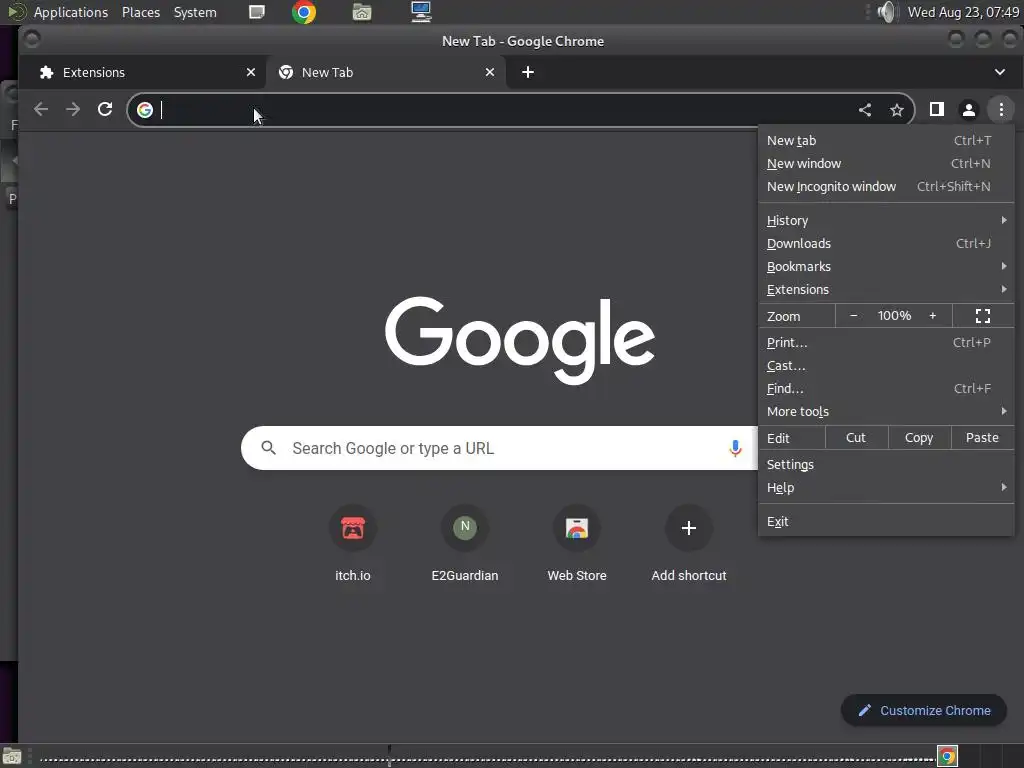Click the voice search microphone icon
1024x768 pixels.
point(735,448)
